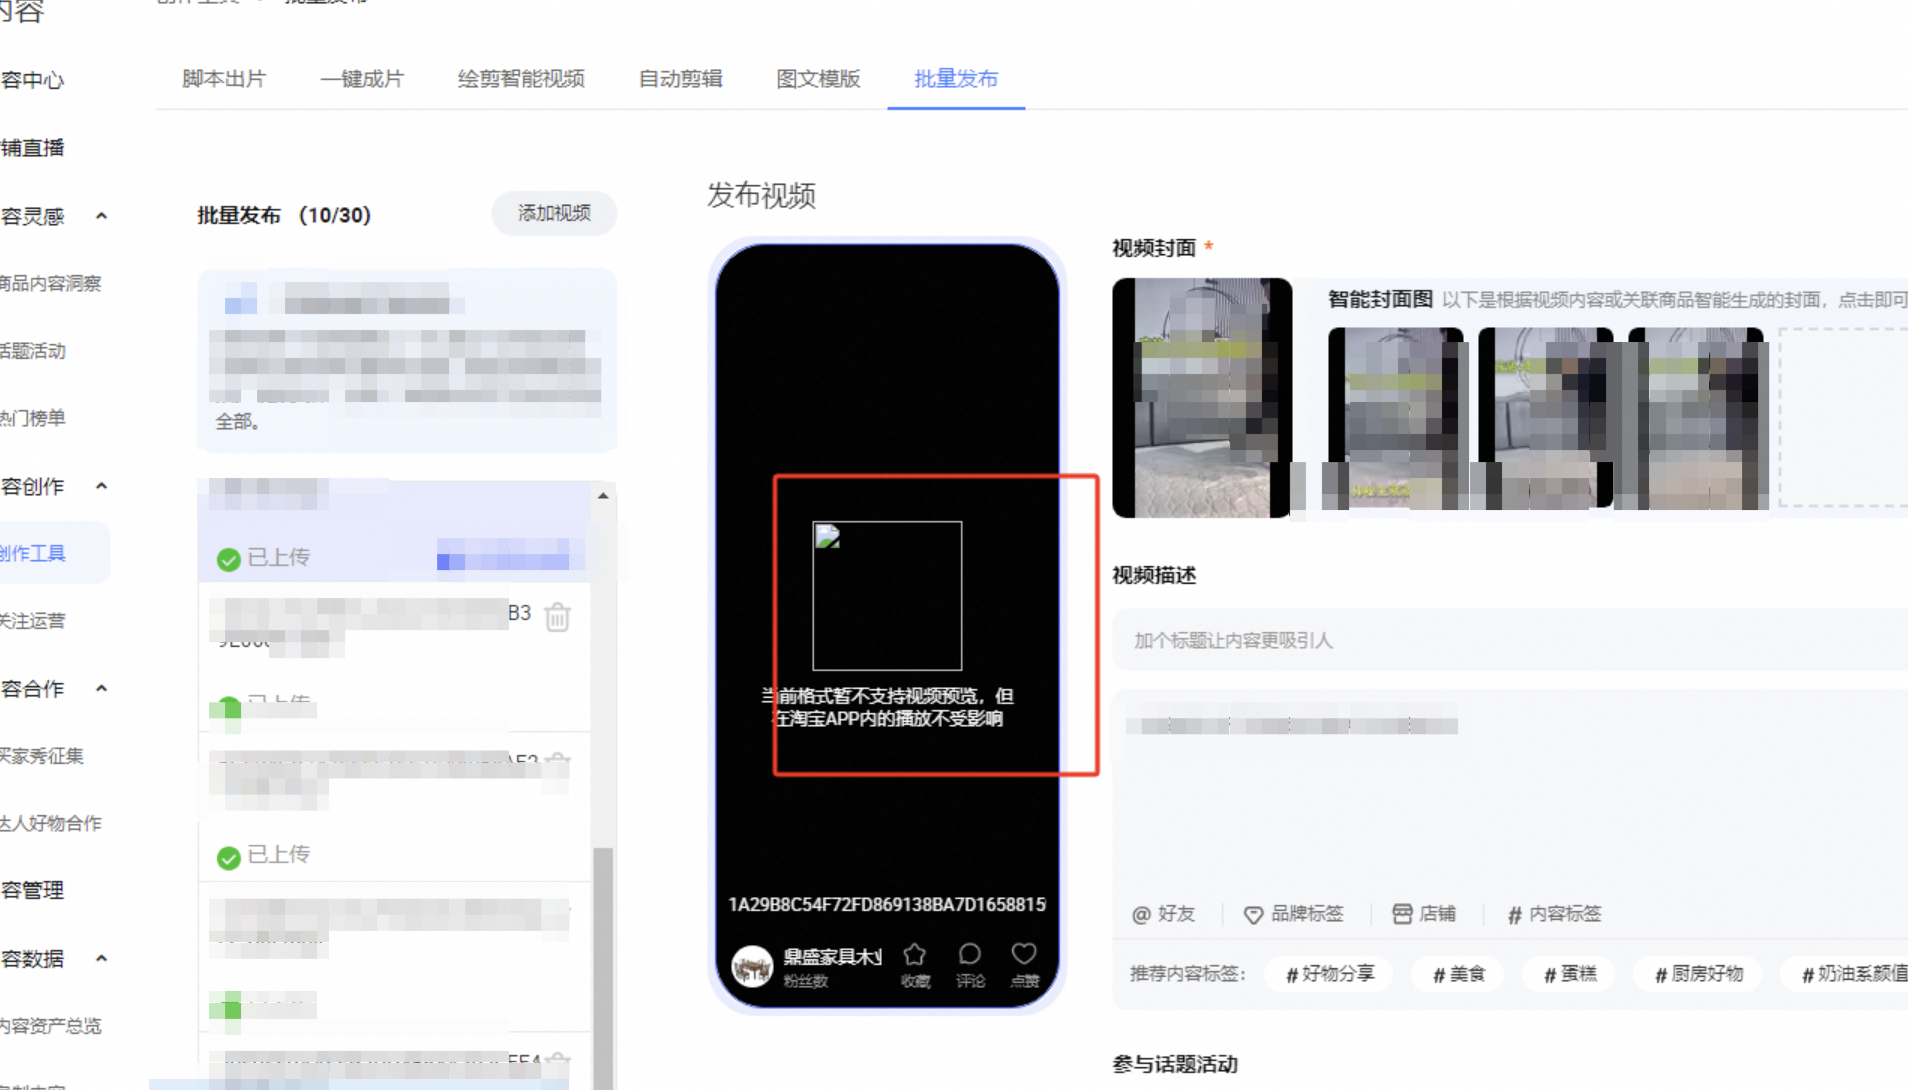The width and height of the screenshot is (1908, 1090).
Task: Select the highlighted first 已上传 video entry
Action: tap(395, 531)
